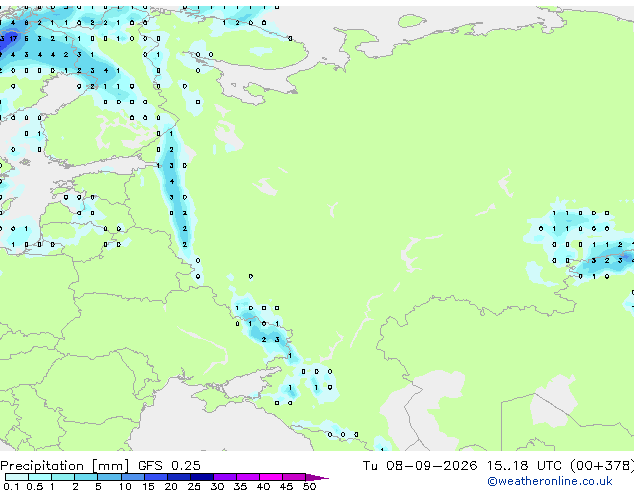Open the weatheronline.co.uk copyright link
Image resolution: width=634 pixels, height=490 pixels.
550,481
